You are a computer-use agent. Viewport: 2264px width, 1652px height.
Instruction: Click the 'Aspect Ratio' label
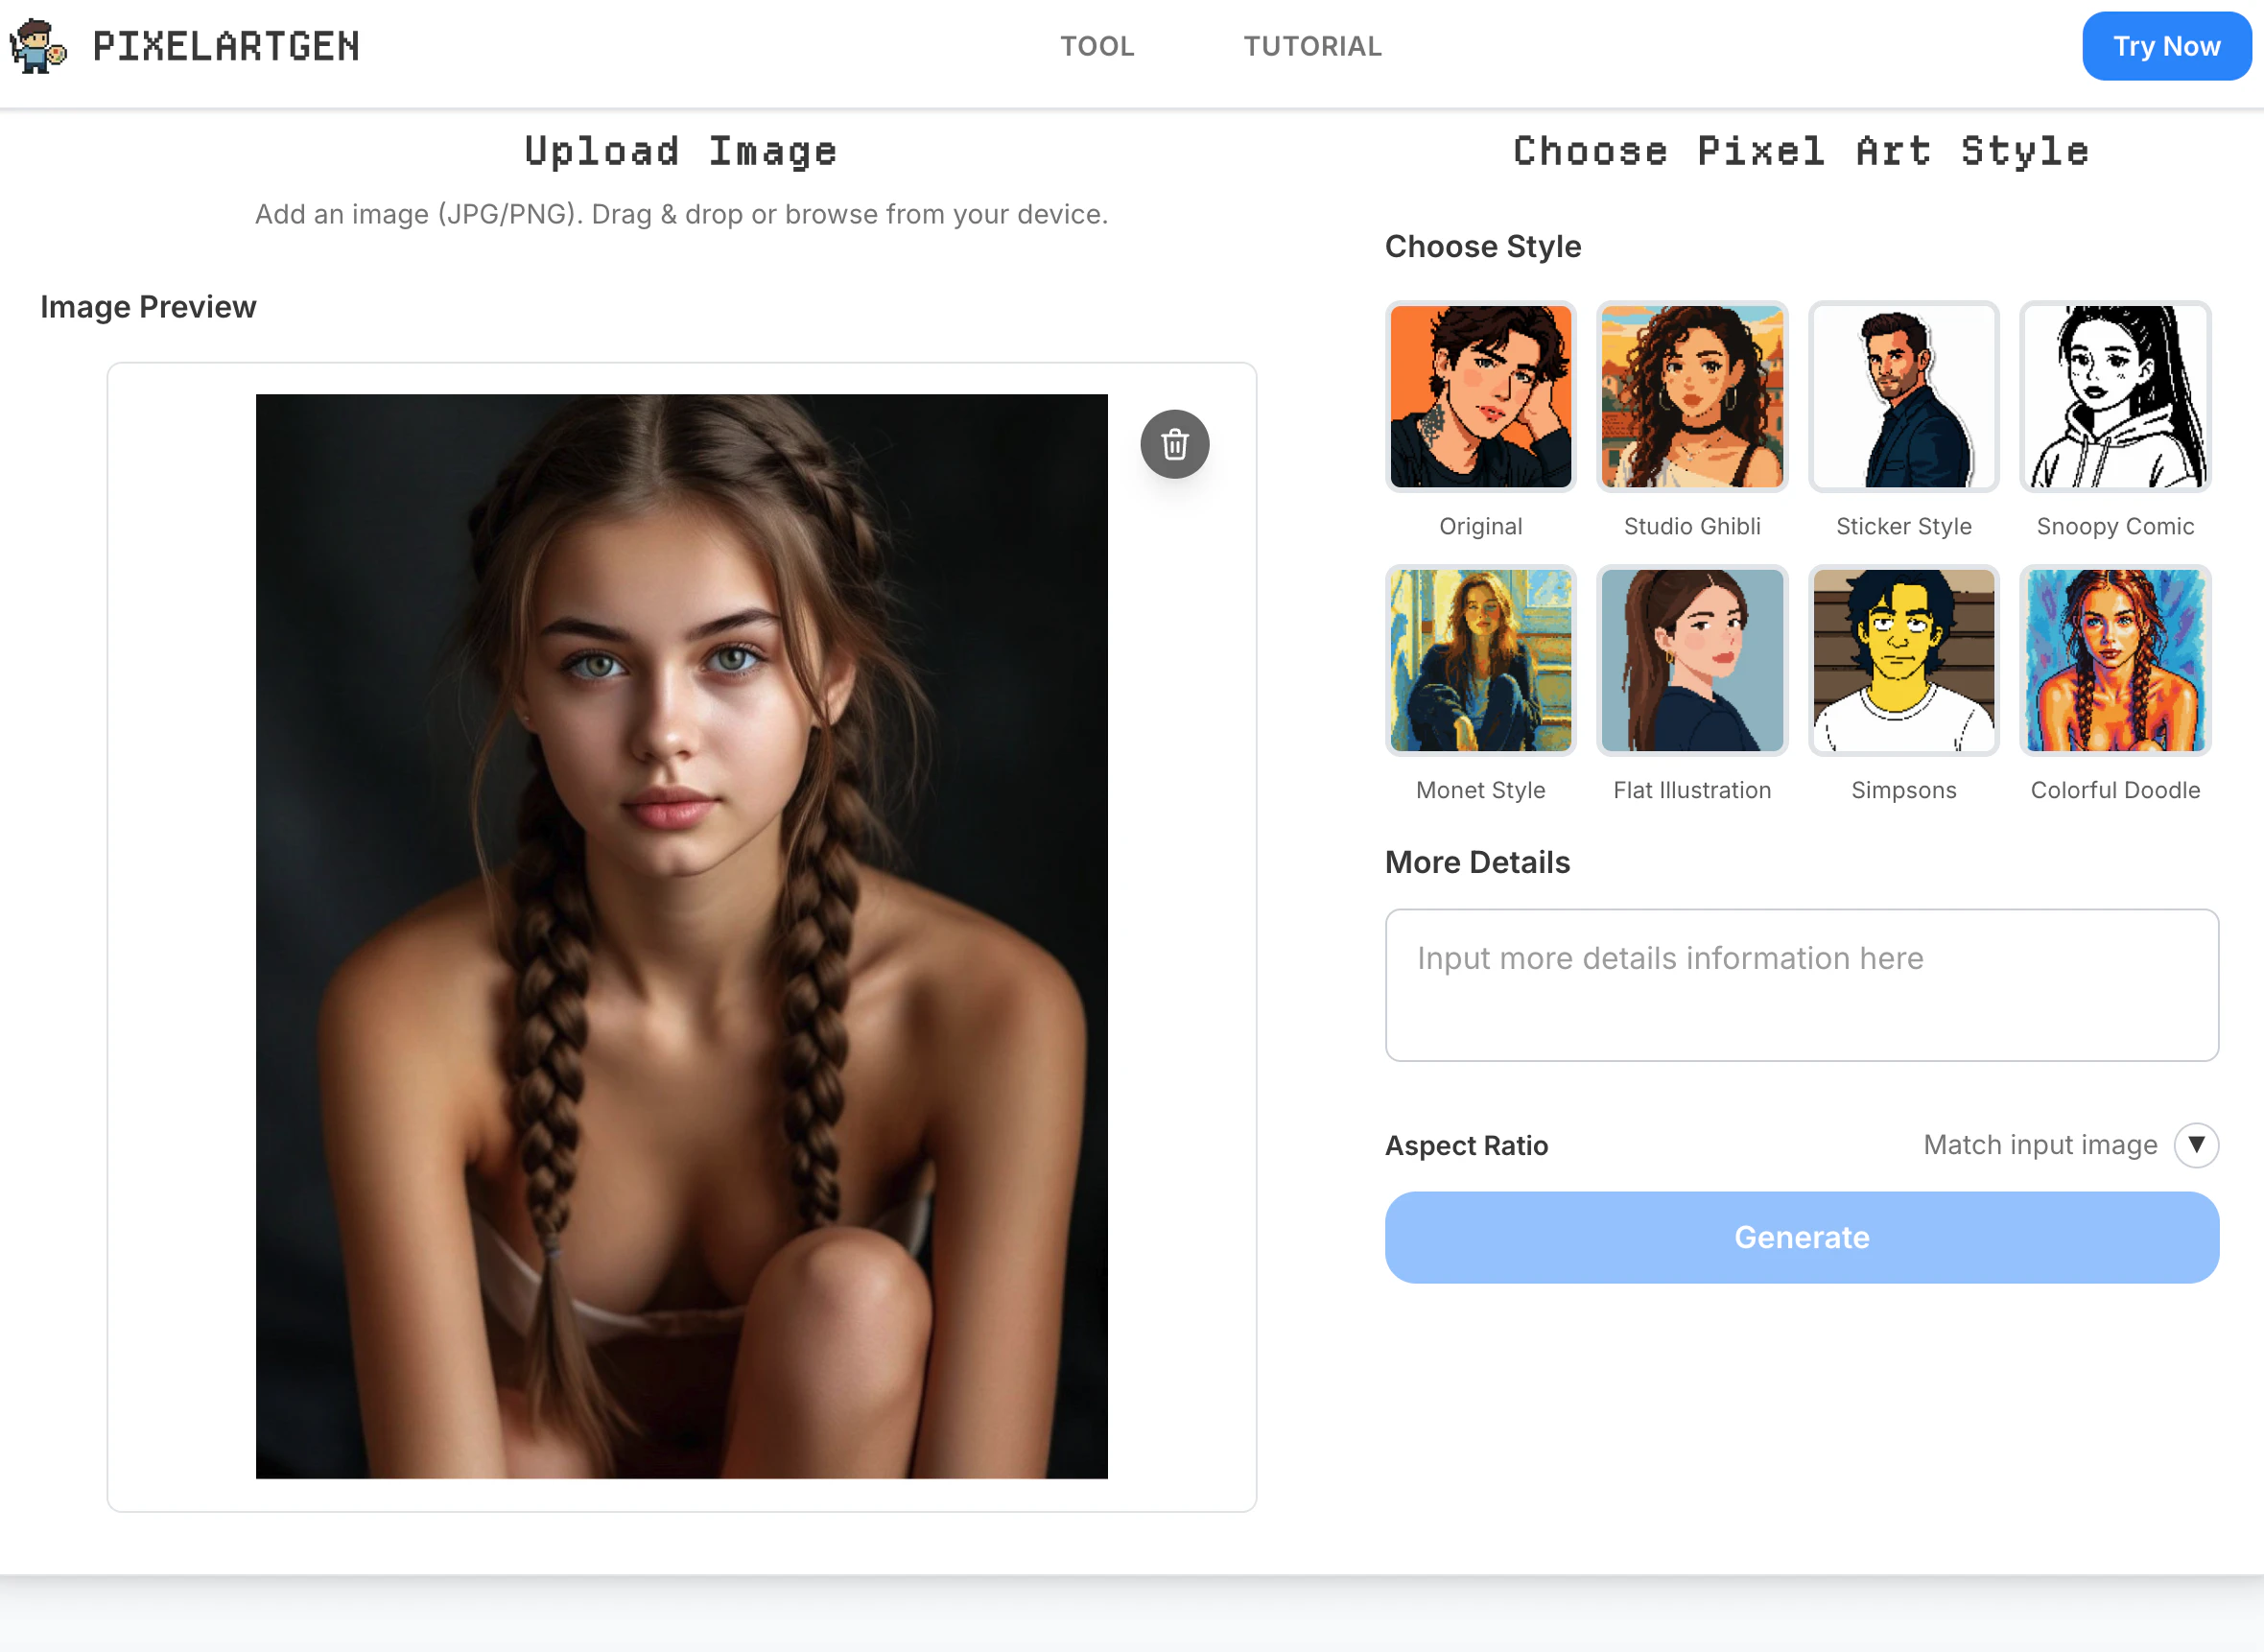tap(1466, 1146)
